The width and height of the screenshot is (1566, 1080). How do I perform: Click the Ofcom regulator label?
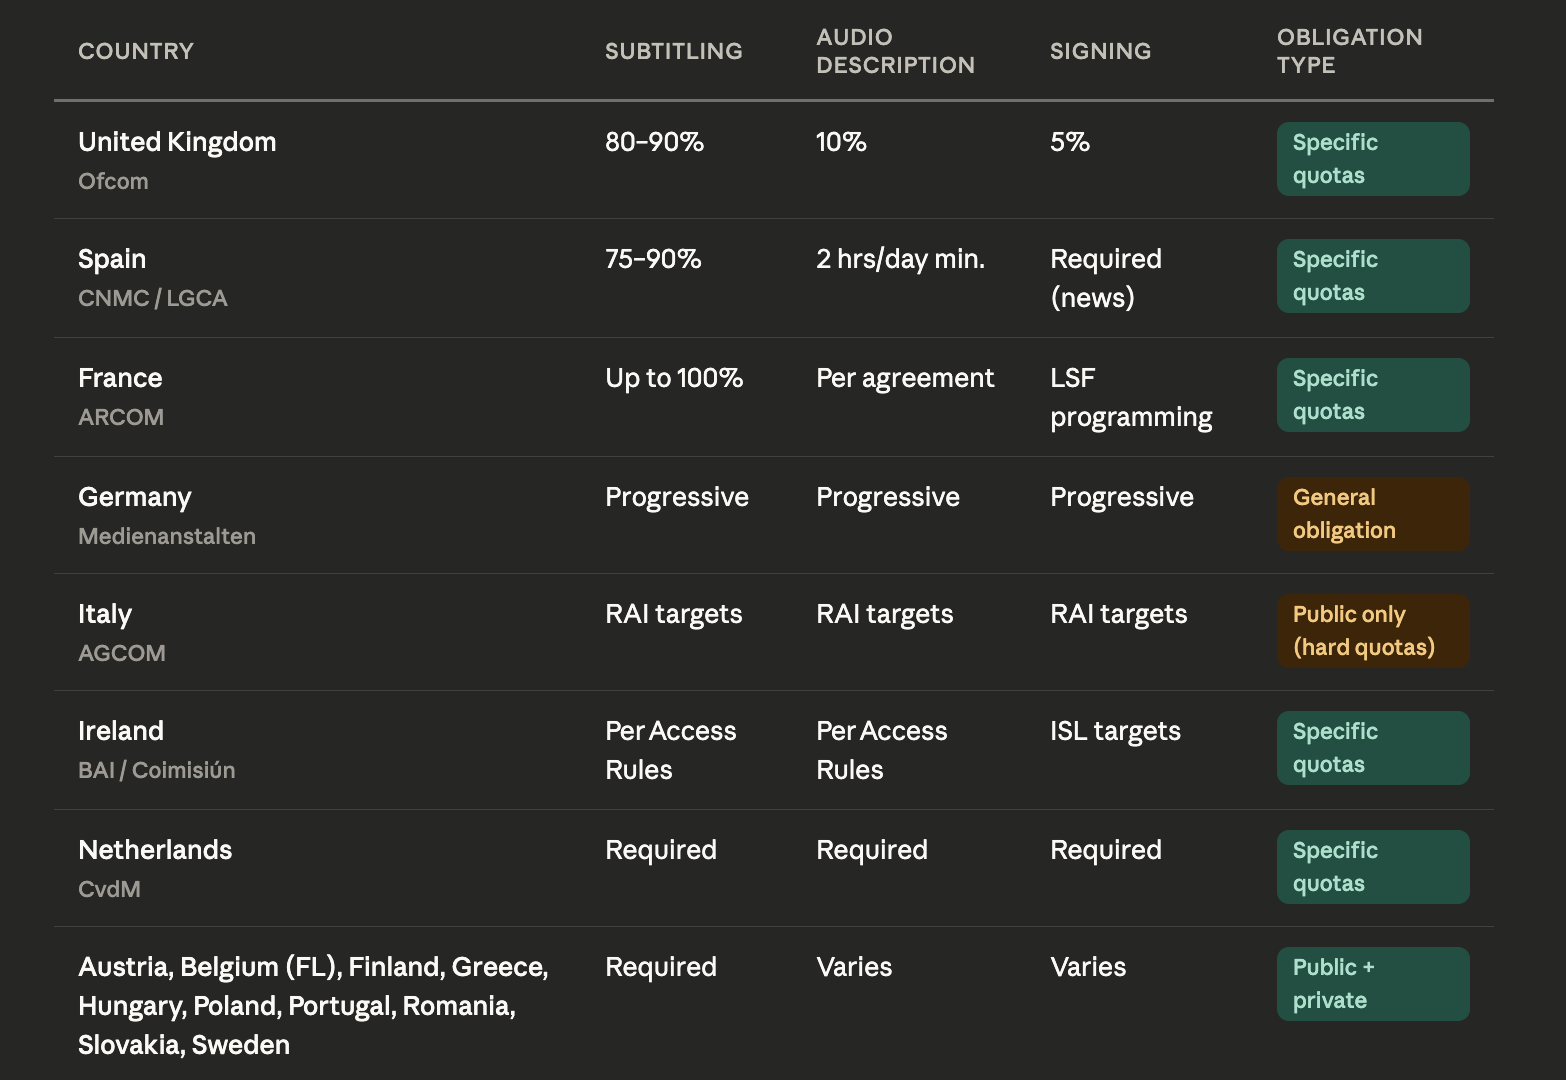113,181
